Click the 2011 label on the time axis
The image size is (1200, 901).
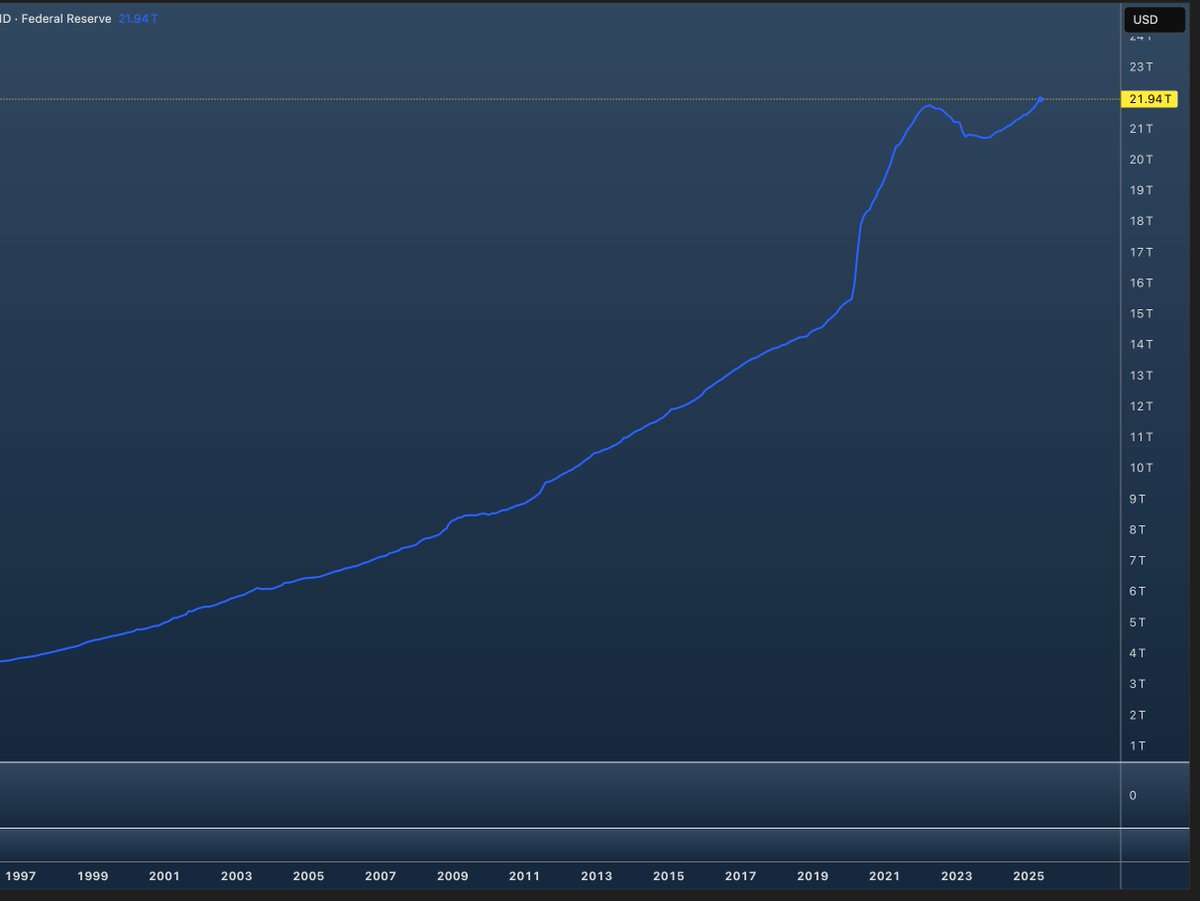tap(525, 876)
